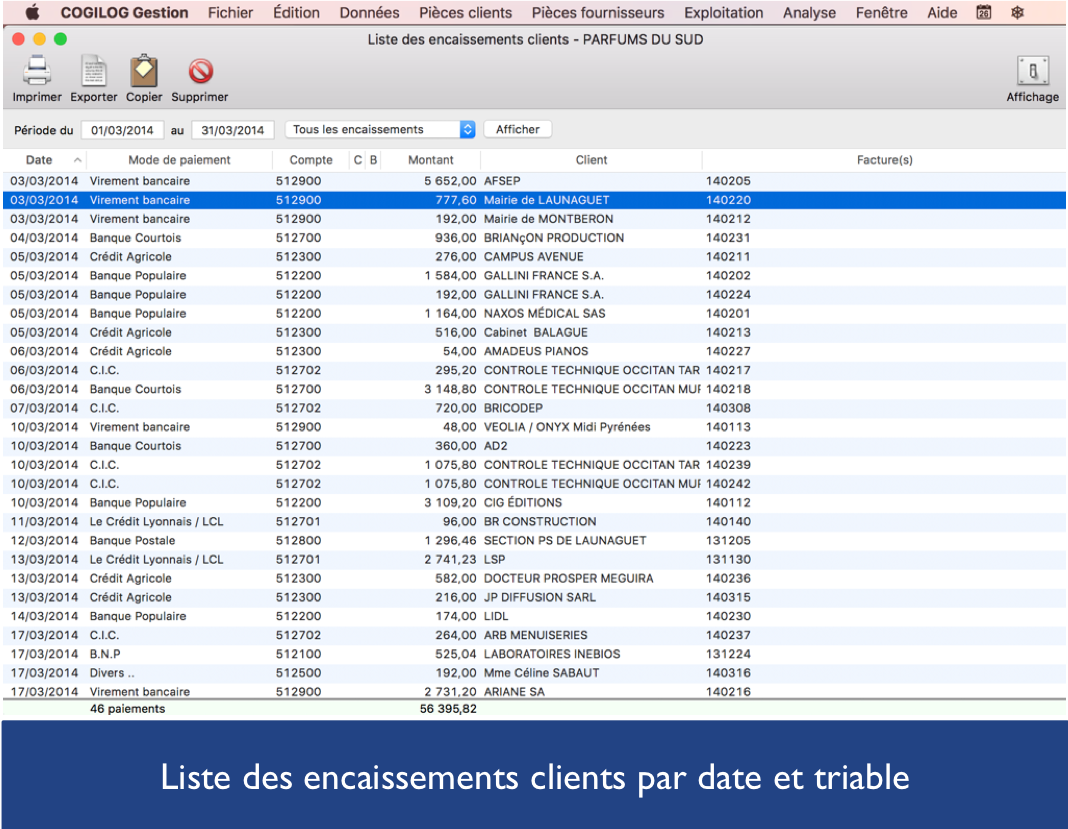Edit the start date field 01/03/2014

click(123, 130)
